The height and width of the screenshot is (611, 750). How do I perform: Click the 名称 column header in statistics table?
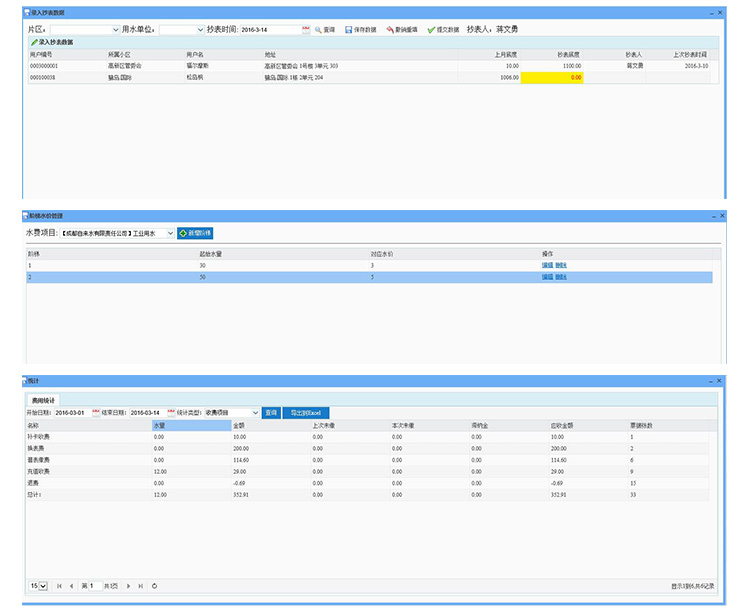33,425
